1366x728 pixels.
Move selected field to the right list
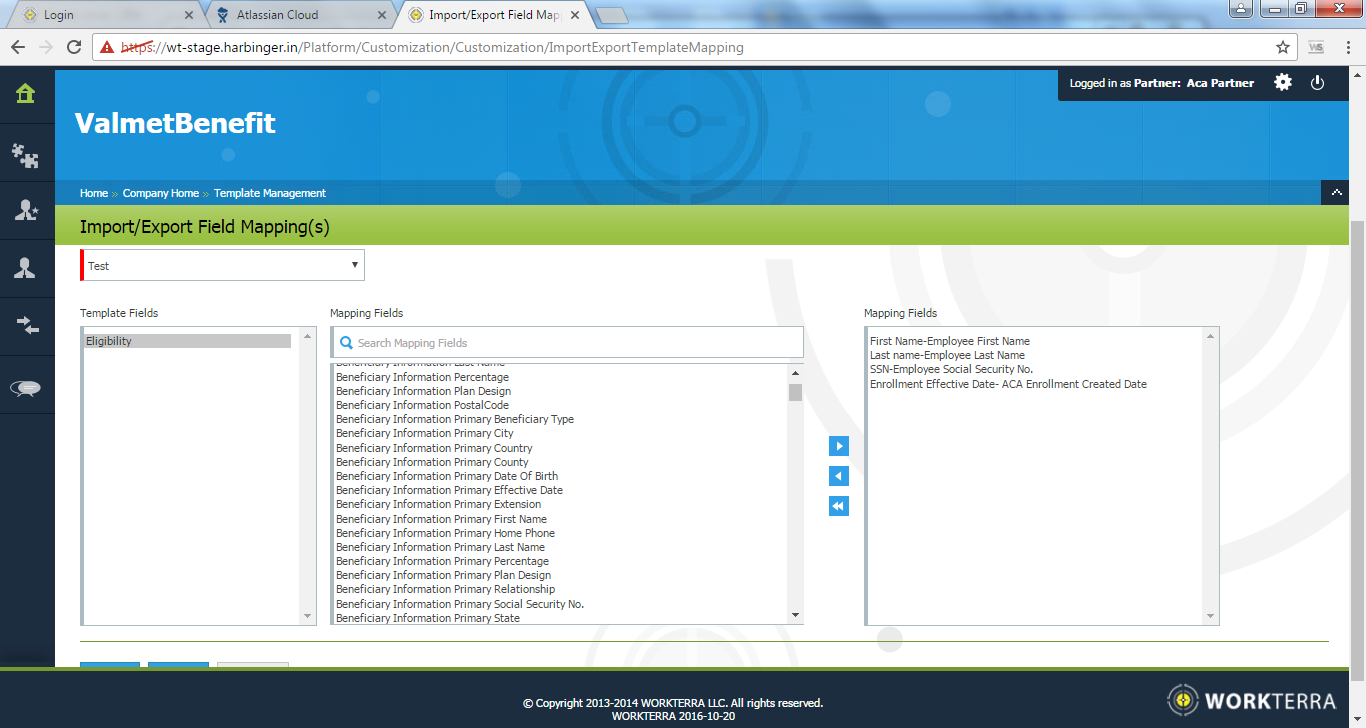839,446
